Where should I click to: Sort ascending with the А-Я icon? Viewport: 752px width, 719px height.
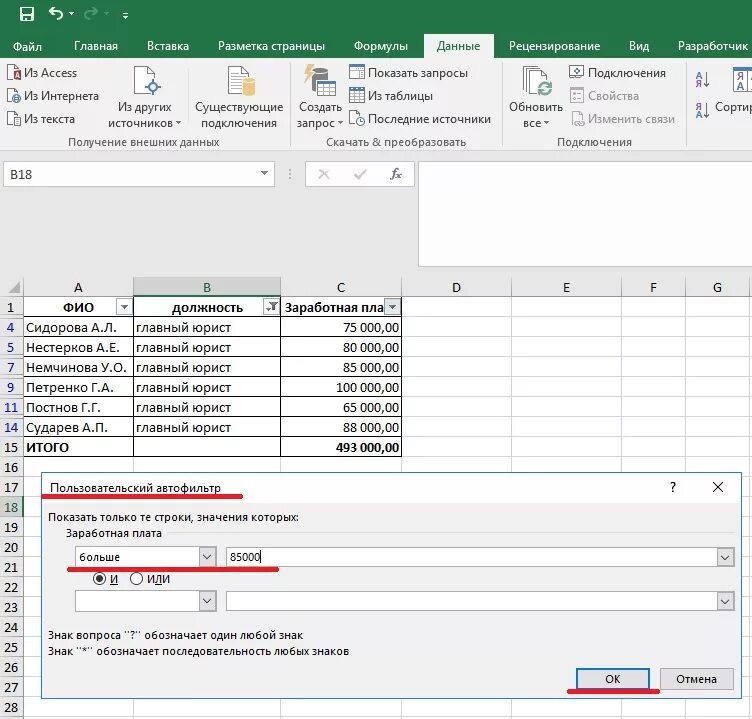pos(702,80)
